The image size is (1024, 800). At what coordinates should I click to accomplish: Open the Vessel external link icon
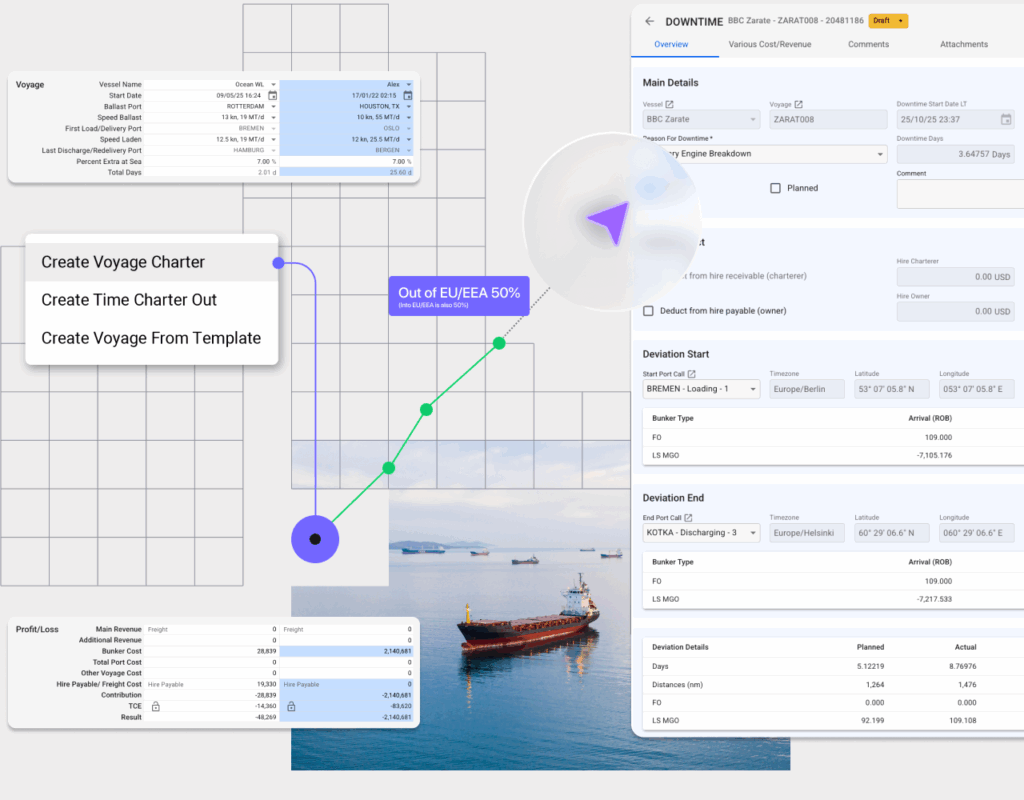tap(670, 104)
